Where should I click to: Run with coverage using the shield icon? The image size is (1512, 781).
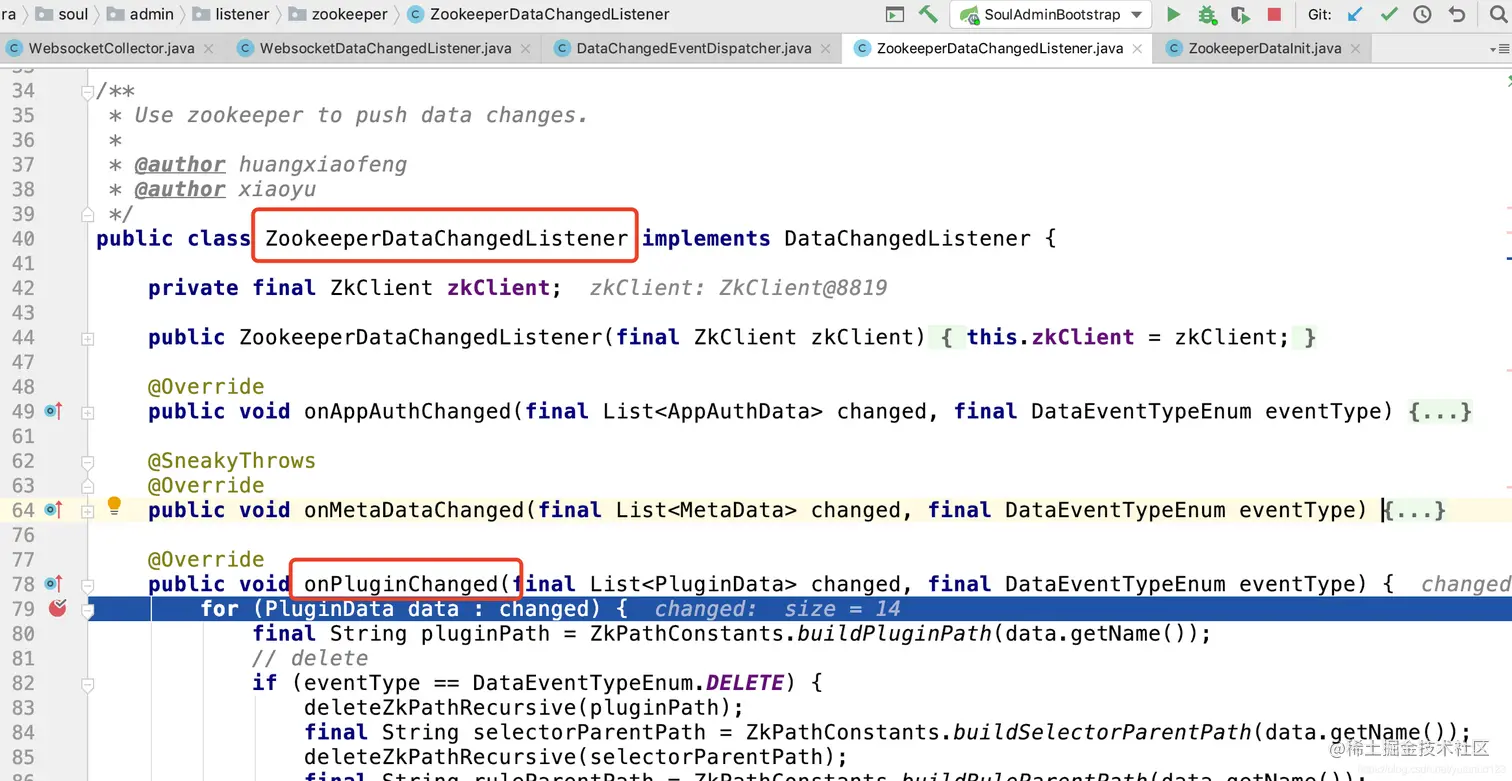pos(1240,14)
